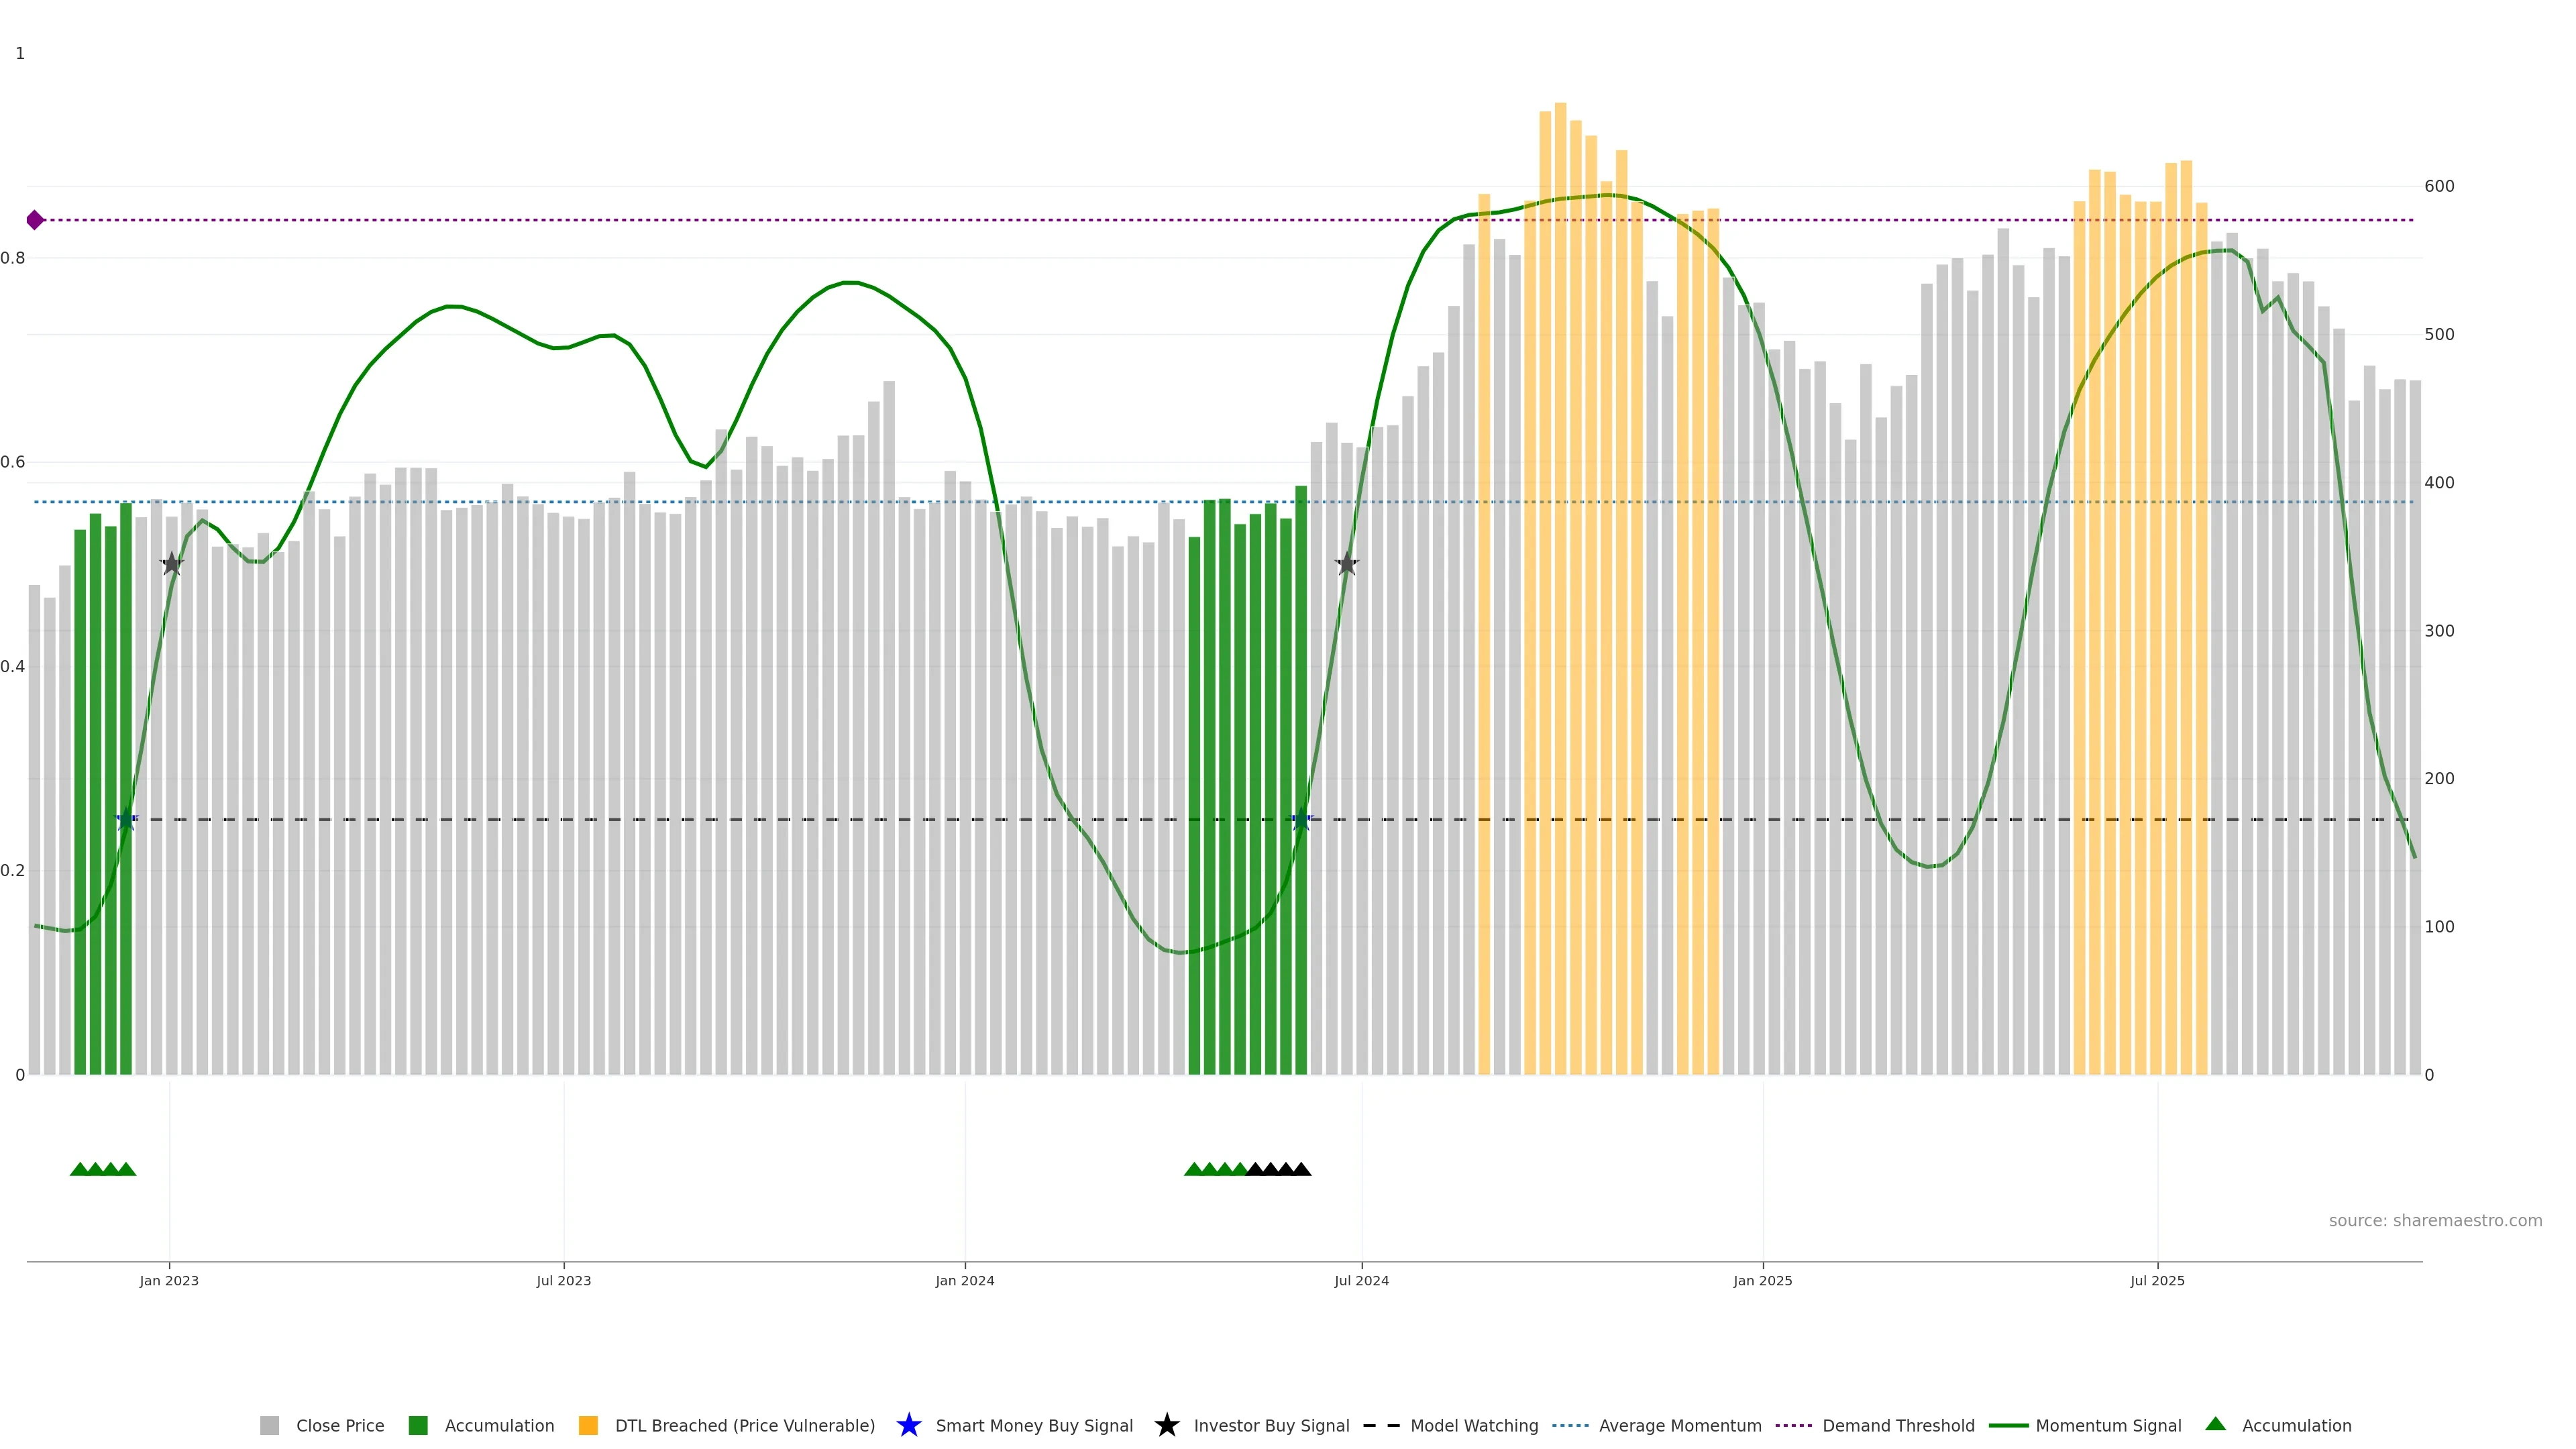
Task: Toggle Momentum Signal line in legend
Action: coord(2108,1426)
